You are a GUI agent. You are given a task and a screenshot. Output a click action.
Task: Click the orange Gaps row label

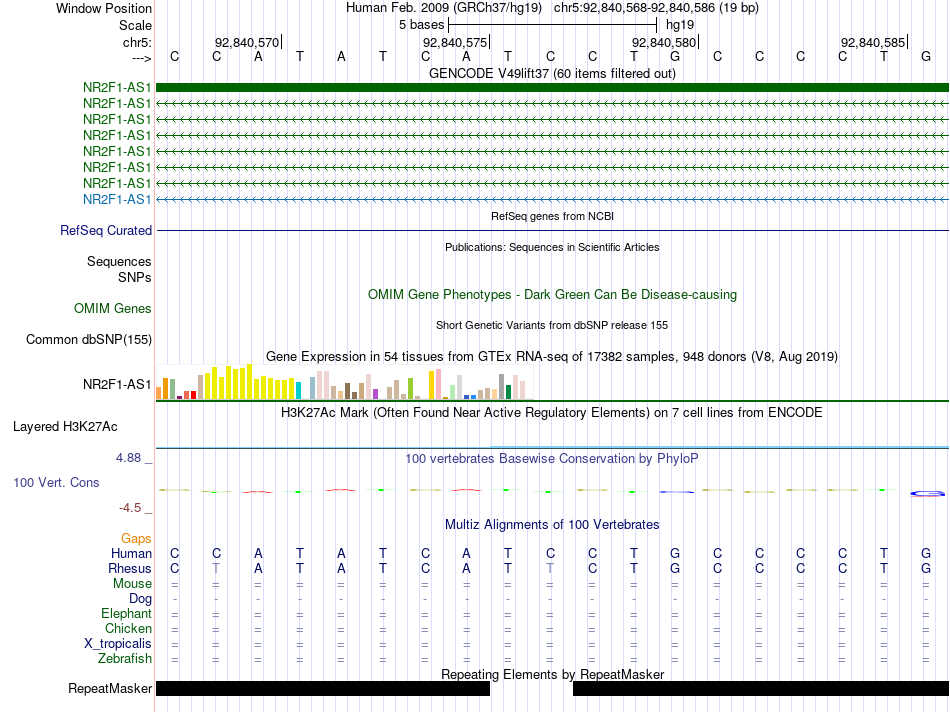click(136, 539)
